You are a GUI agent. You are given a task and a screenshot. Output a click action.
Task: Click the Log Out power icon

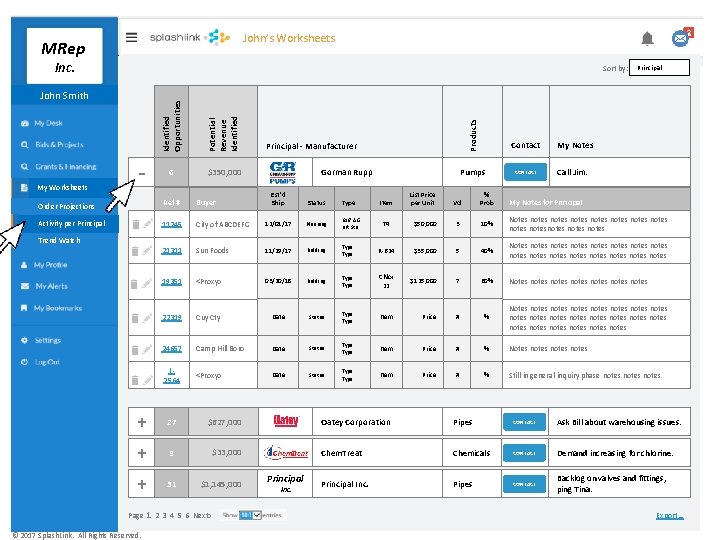point(24,362)
